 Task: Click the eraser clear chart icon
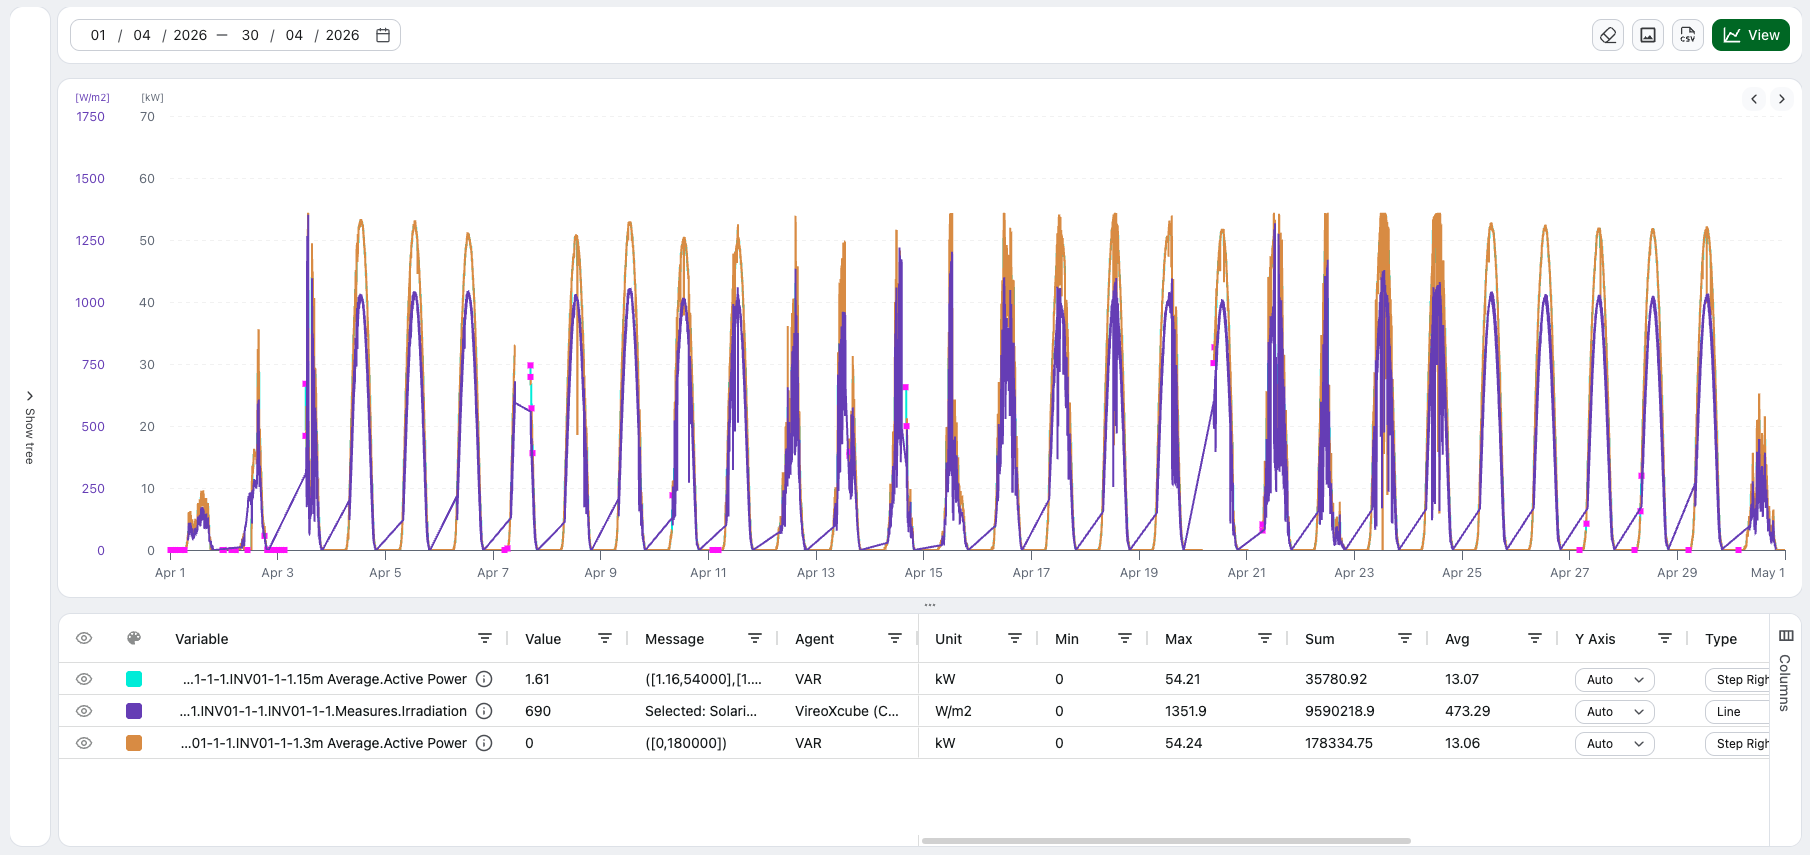pos(1608,35)
